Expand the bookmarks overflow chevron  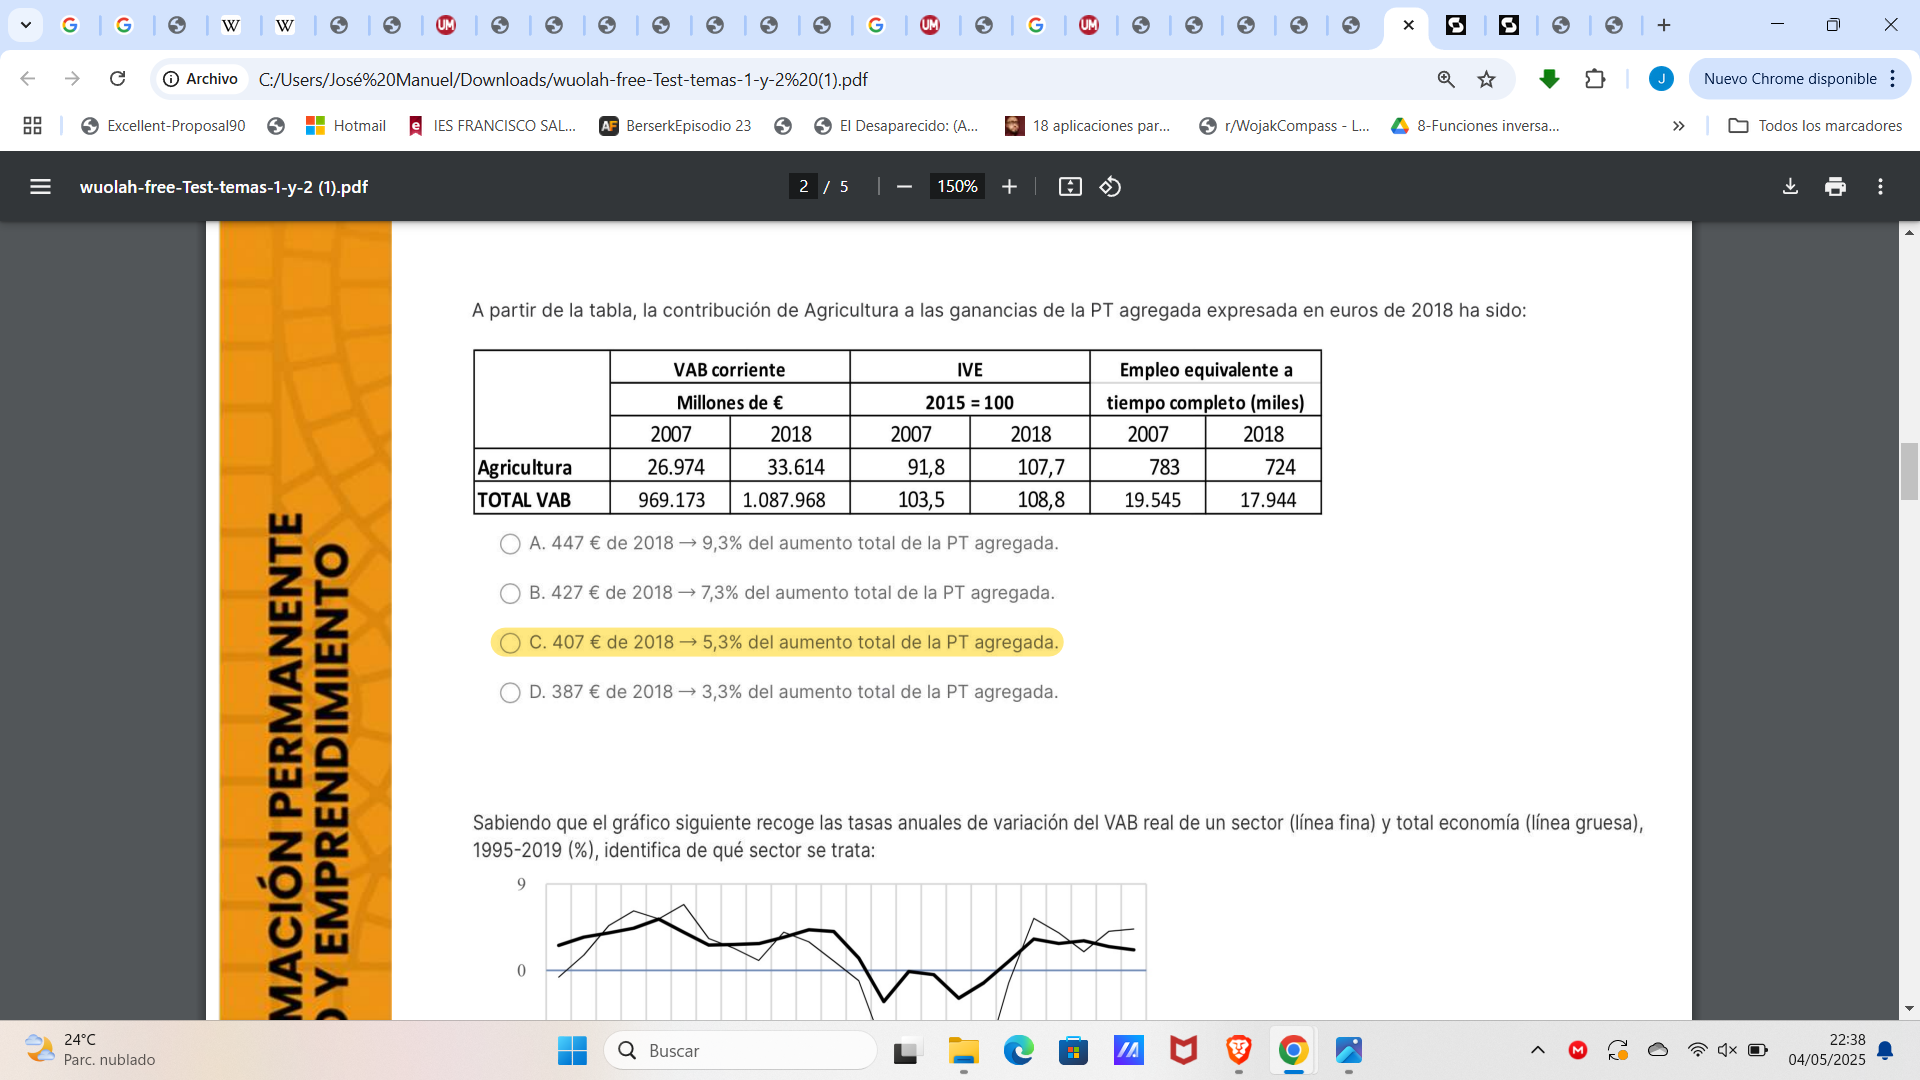click(x=1678, y=125)
